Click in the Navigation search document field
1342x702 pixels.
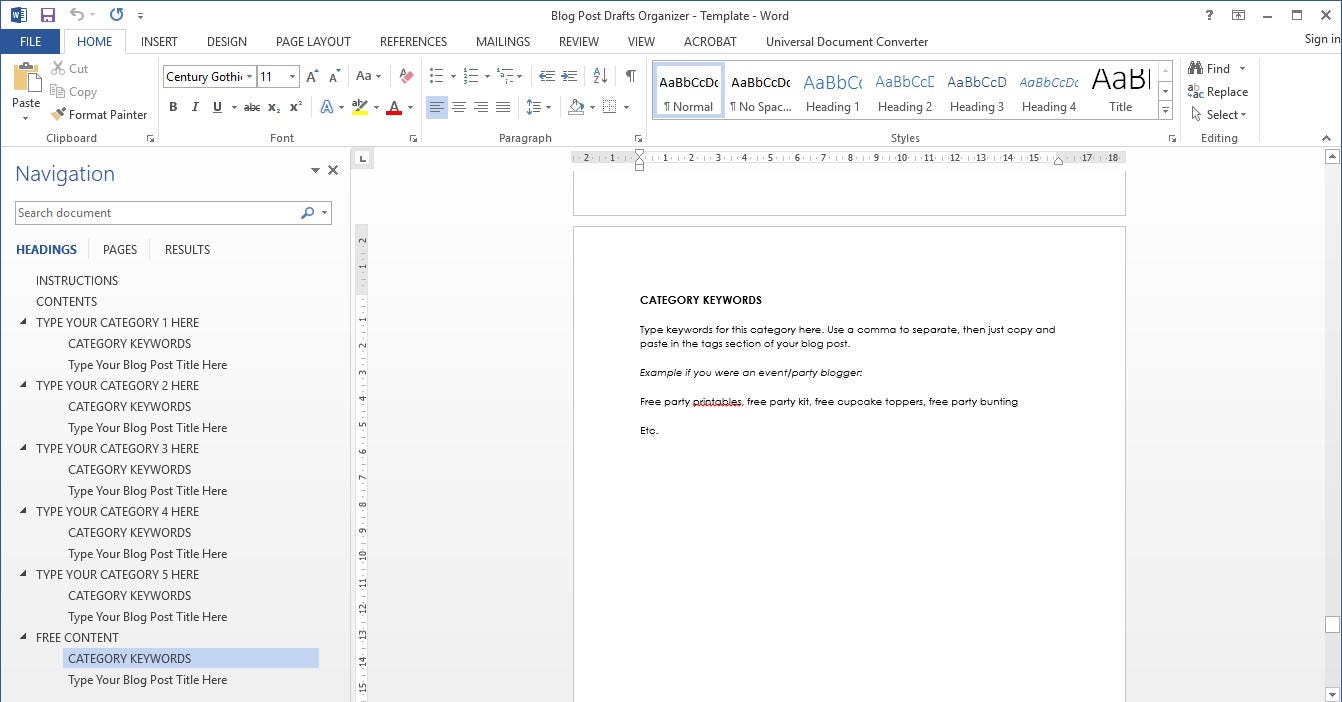(x=160, y=212)
